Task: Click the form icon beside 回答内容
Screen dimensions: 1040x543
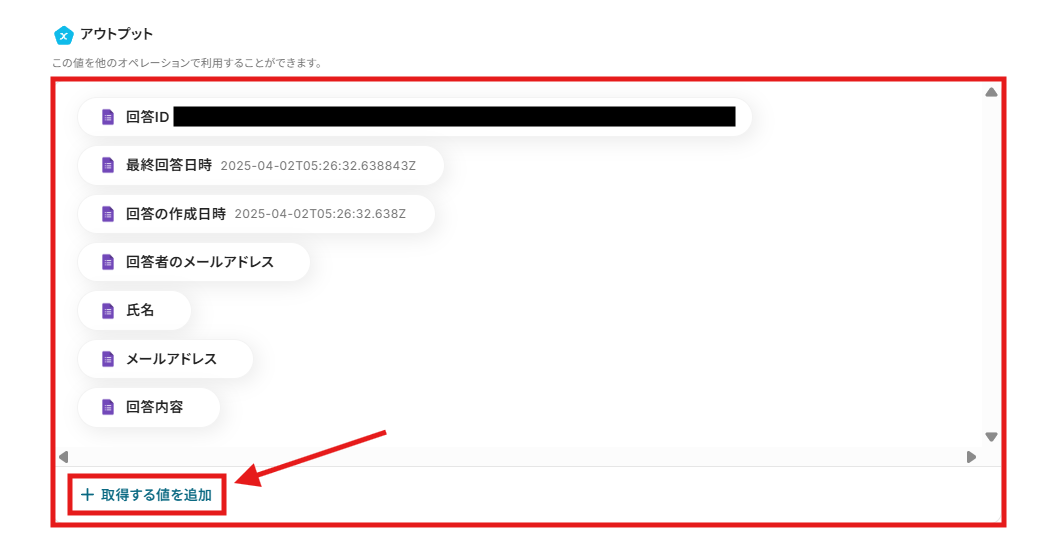Action: (107, 407)
